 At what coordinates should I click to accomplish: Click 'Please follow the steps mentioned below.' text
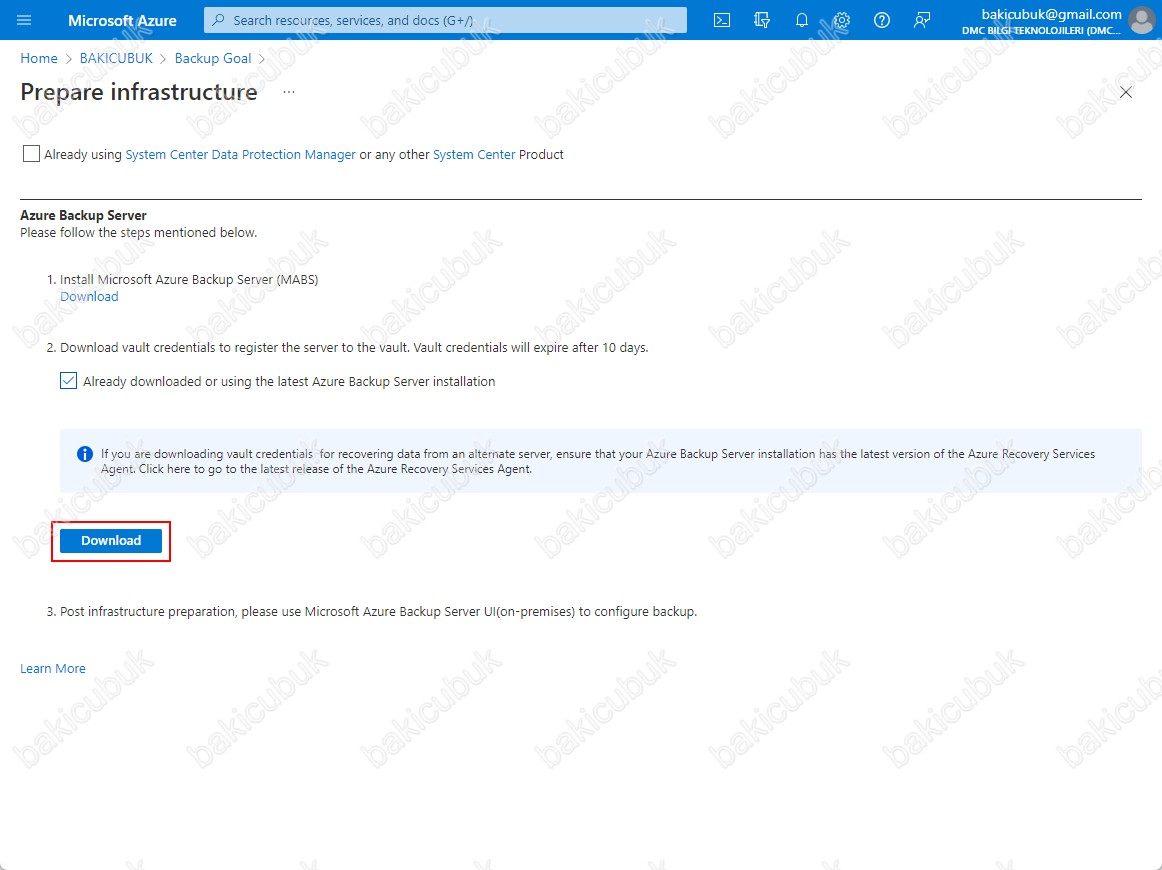(x=139, y=233)
